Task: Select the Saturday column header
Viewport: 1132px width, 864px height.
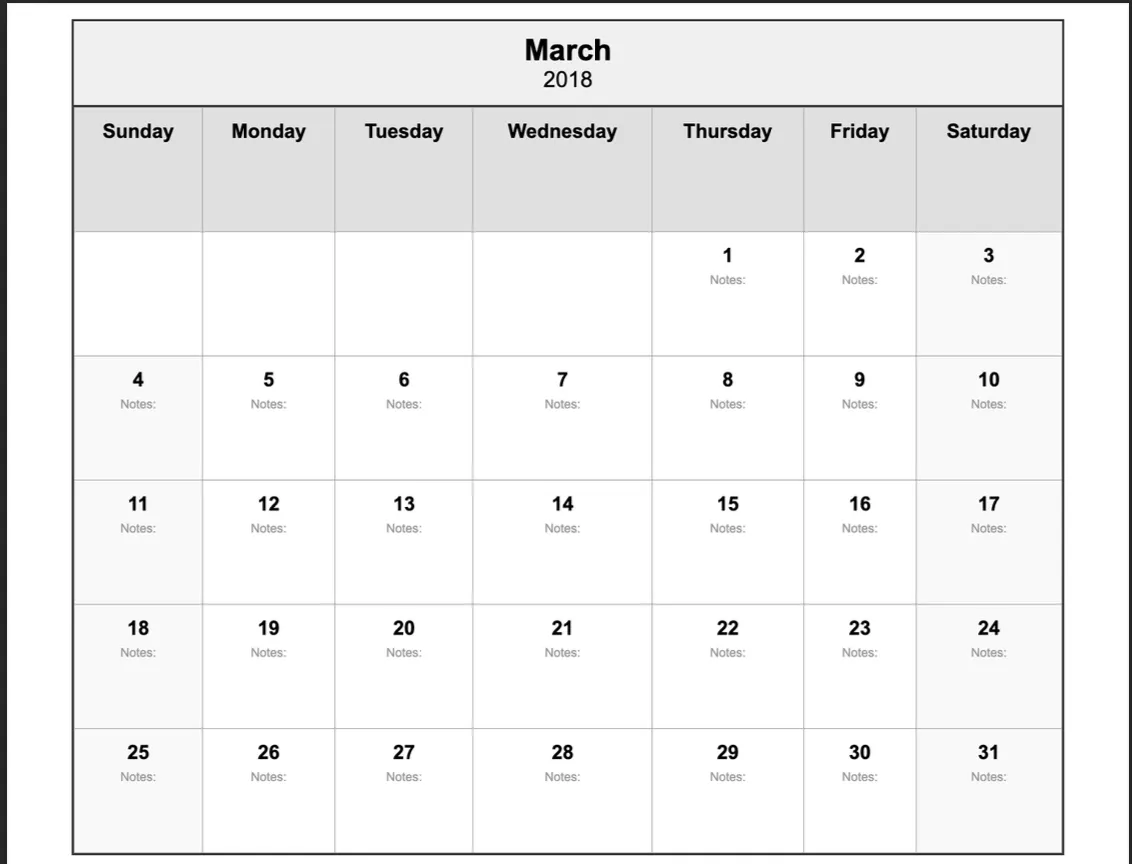Action: tap(988, 132)
